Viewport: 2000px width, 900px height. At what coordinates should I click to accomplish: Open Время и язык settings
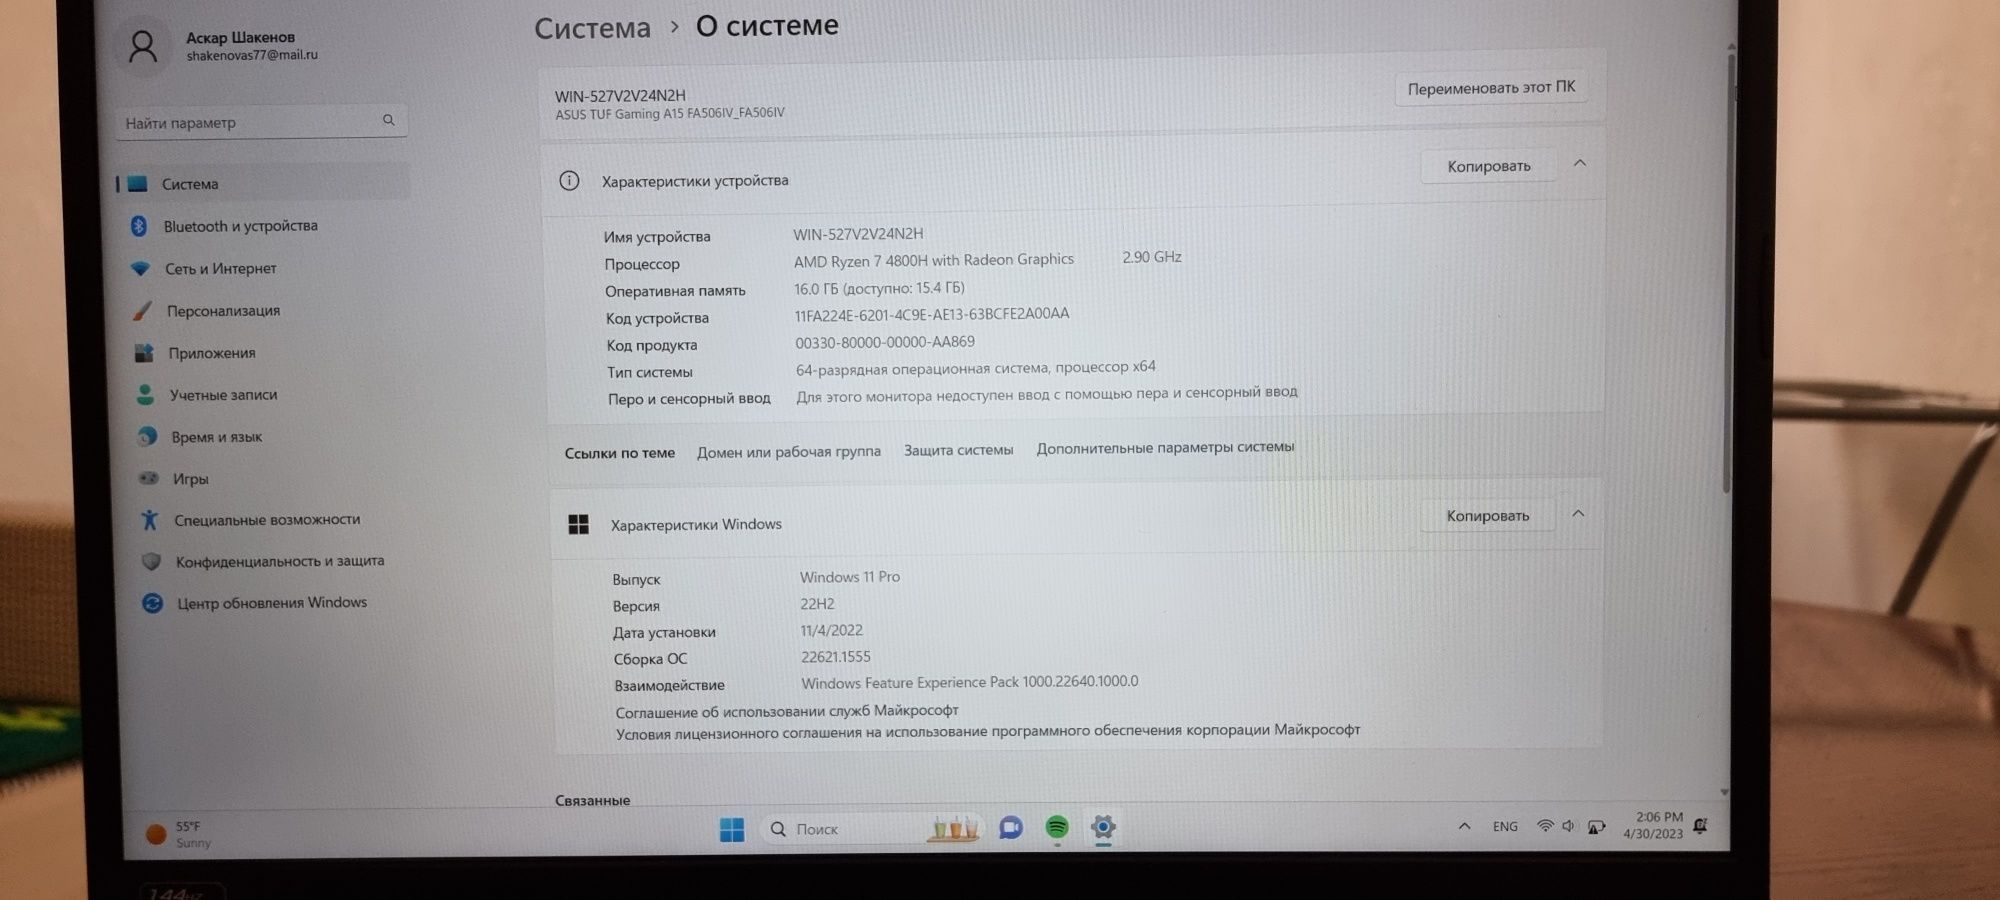click(x=216, y=437)
